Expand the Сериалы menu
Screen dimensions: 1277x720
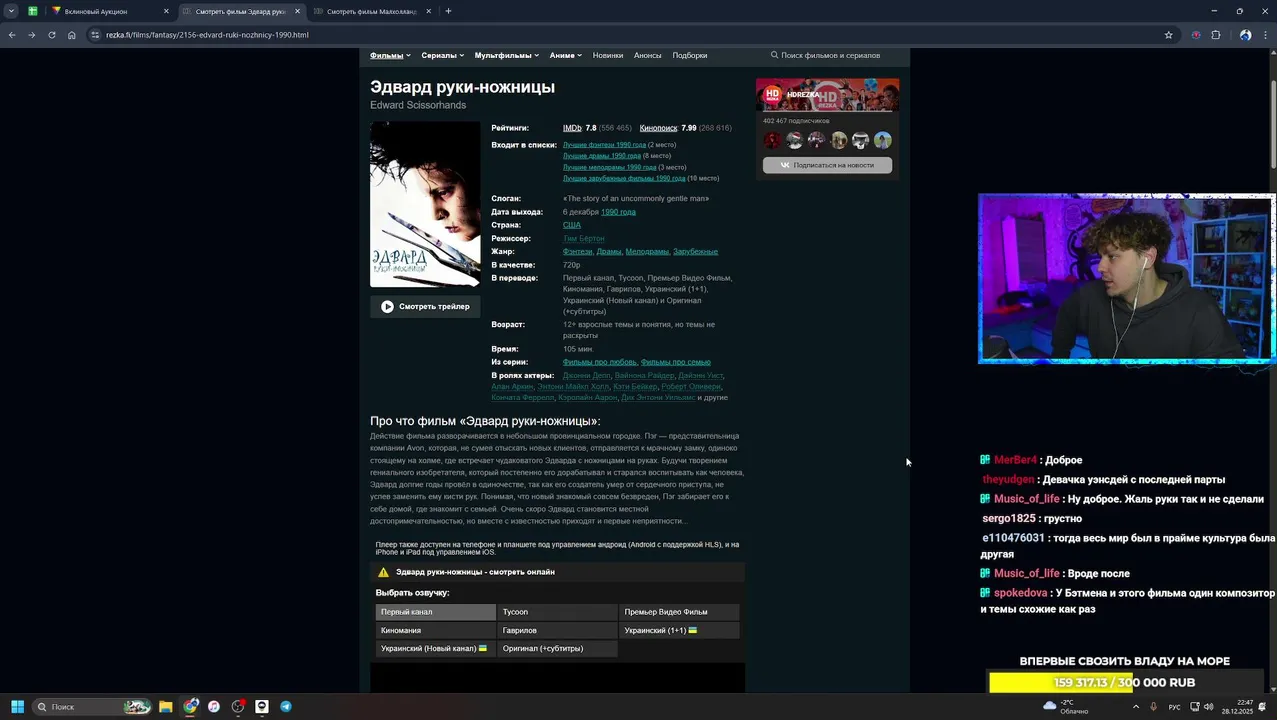(x=442, y=55)
